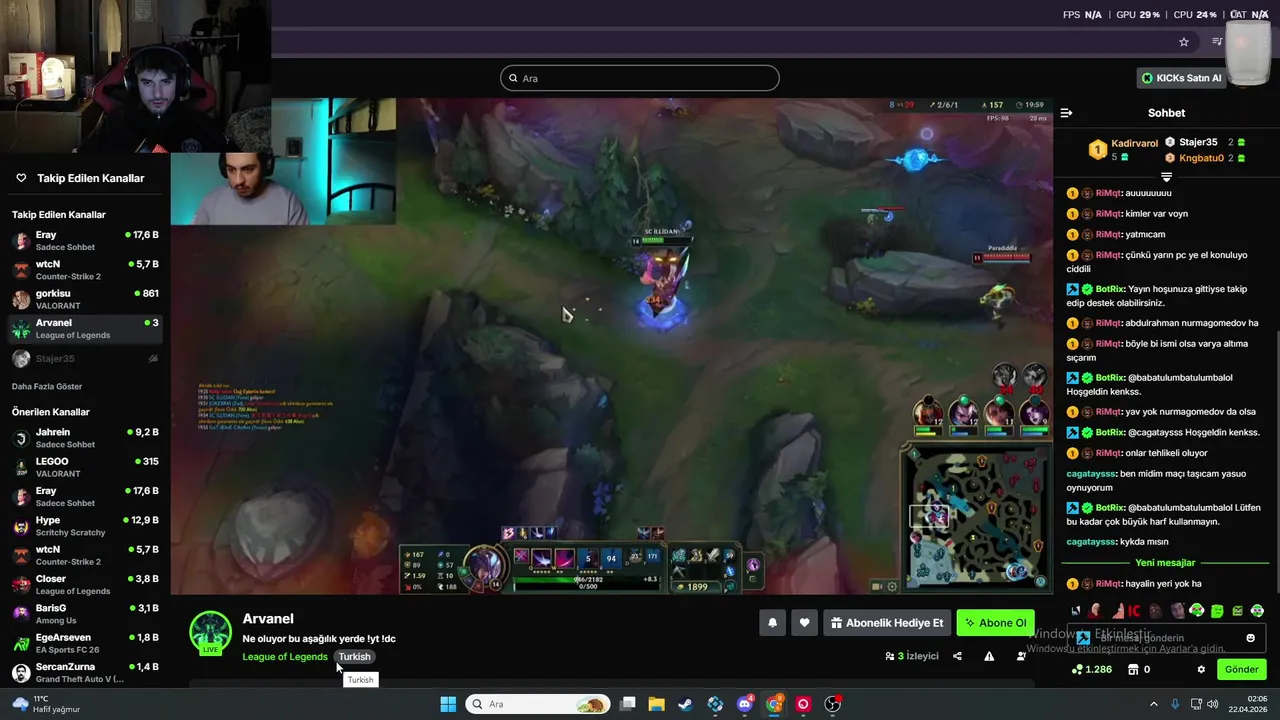The image size is (1280, 720).
Task: Open wtcN channel in Takip Edilen Kanallar
Action: coord(85,270)
